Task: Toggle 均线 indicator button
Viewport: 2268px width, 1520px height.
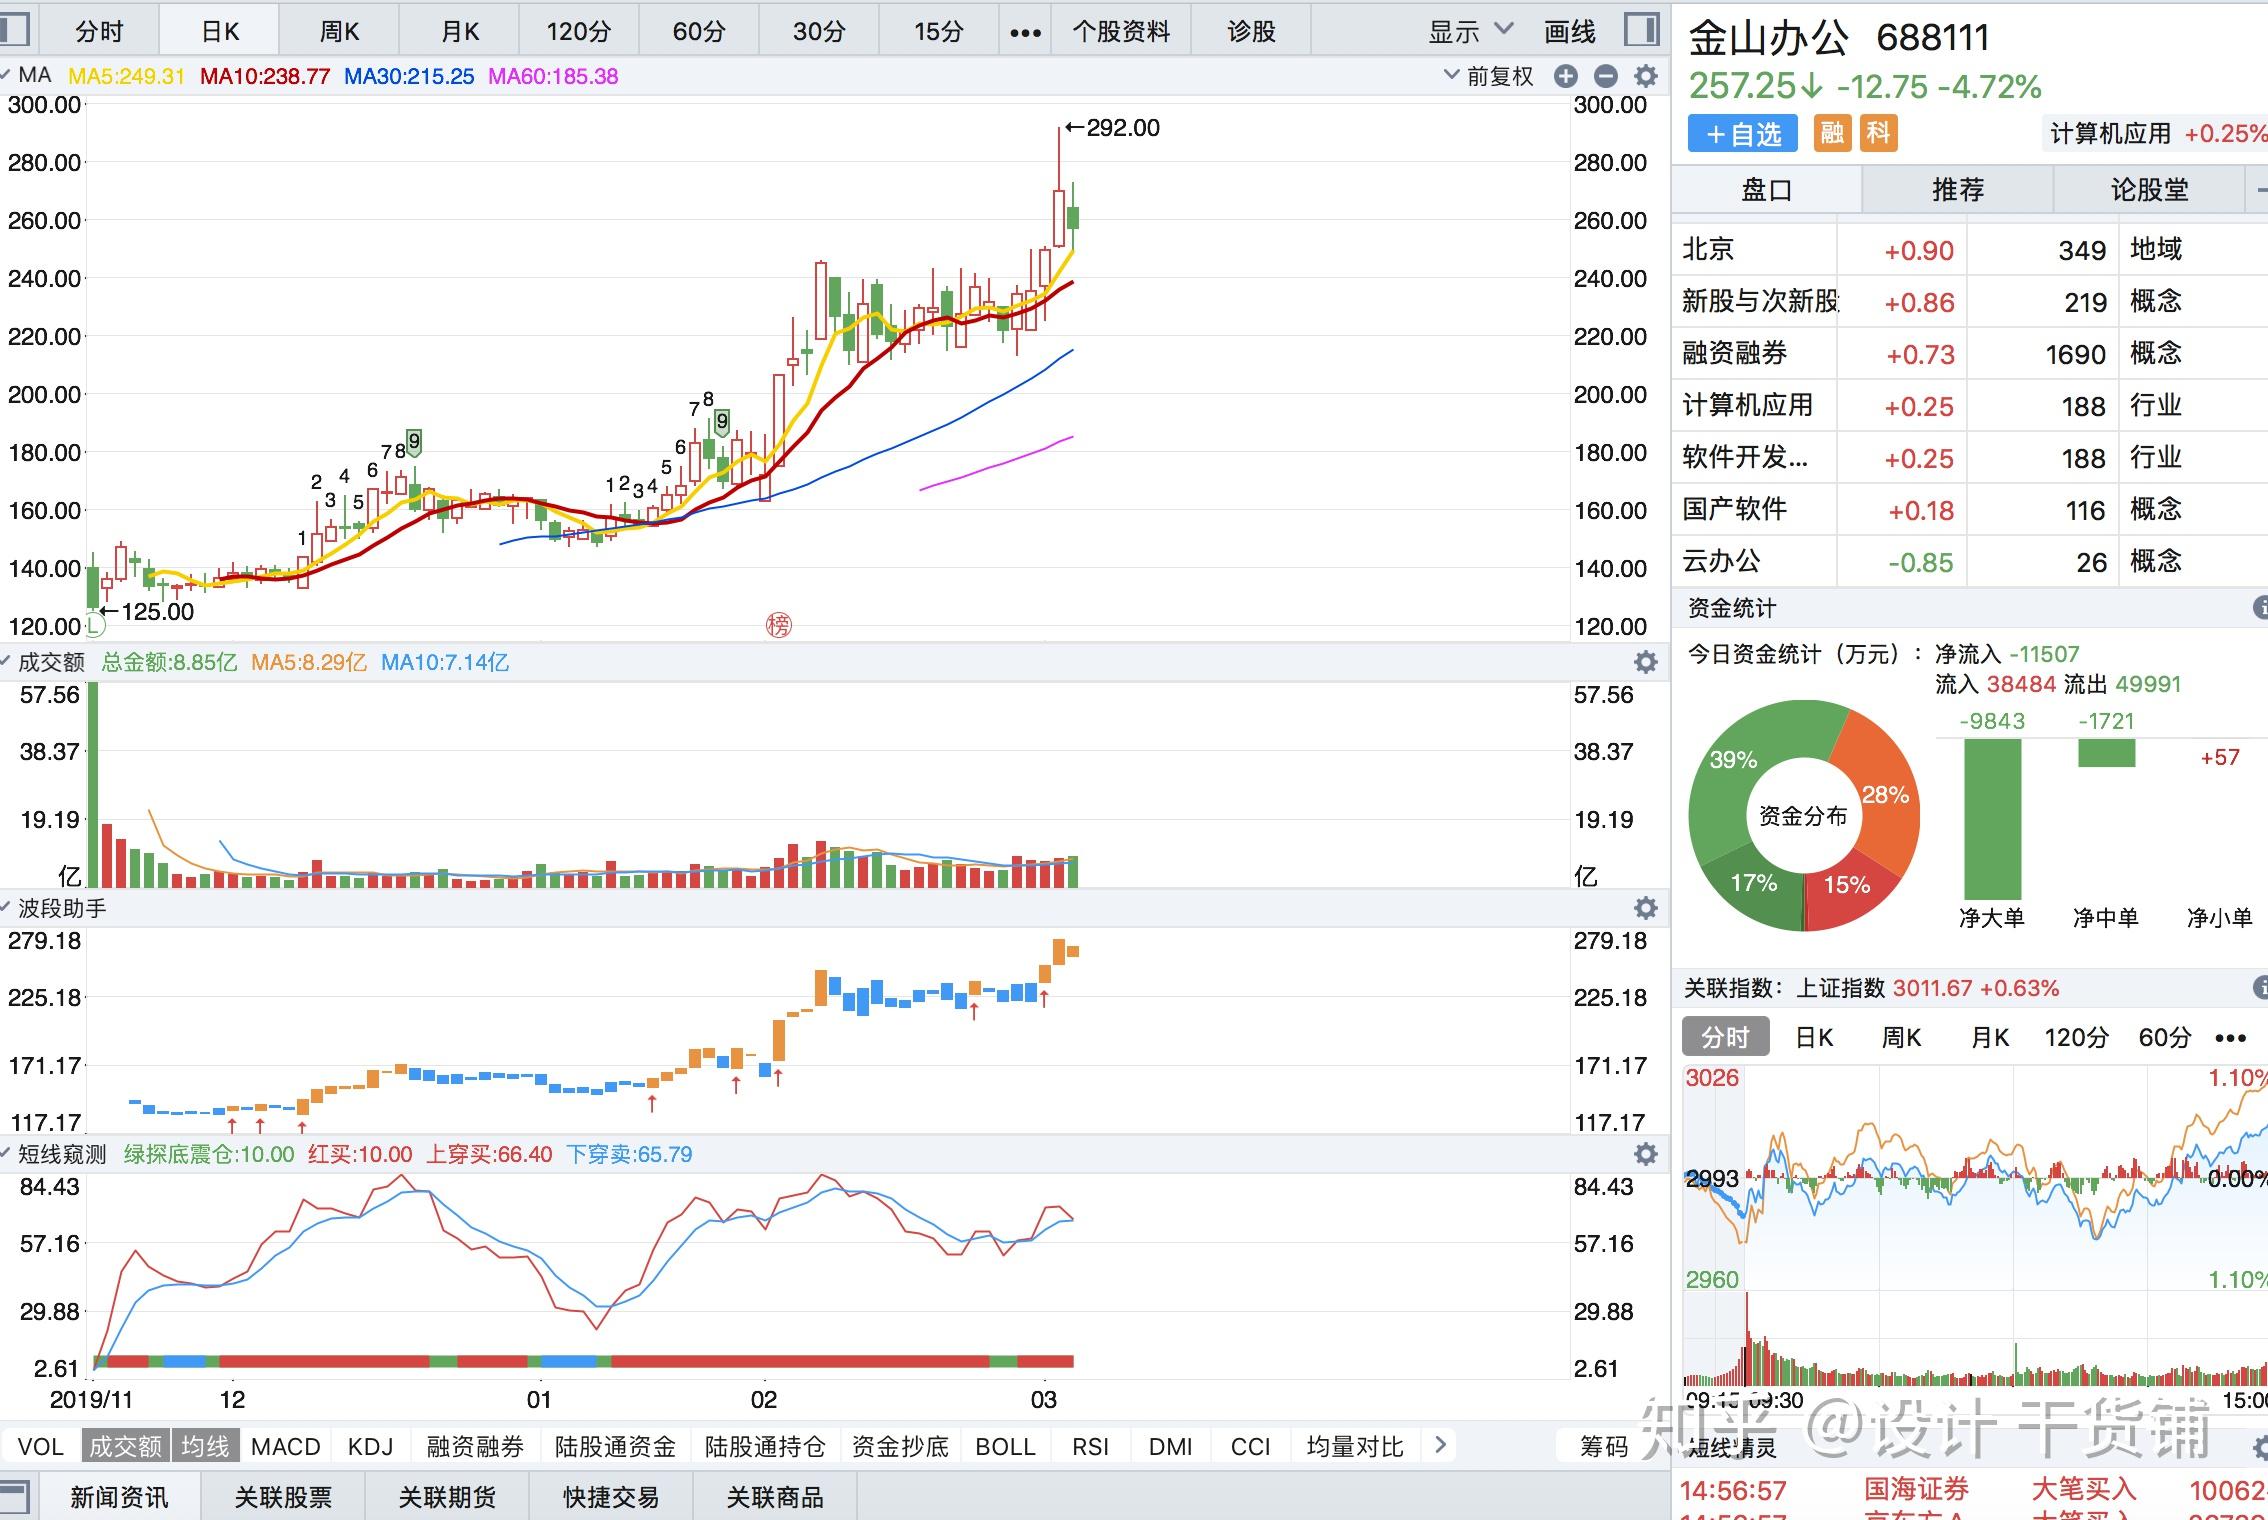Action: [x=205, y=1446]
